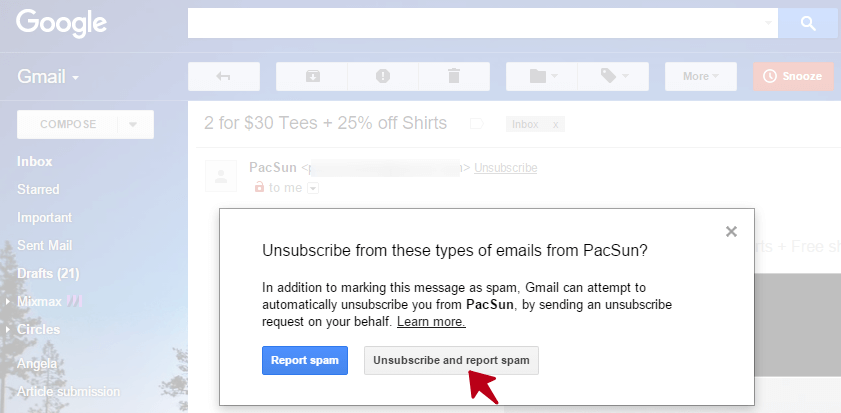Close the unsubscribe dialog with the X
Screen dimensions: 841x413
coord(731,231)
